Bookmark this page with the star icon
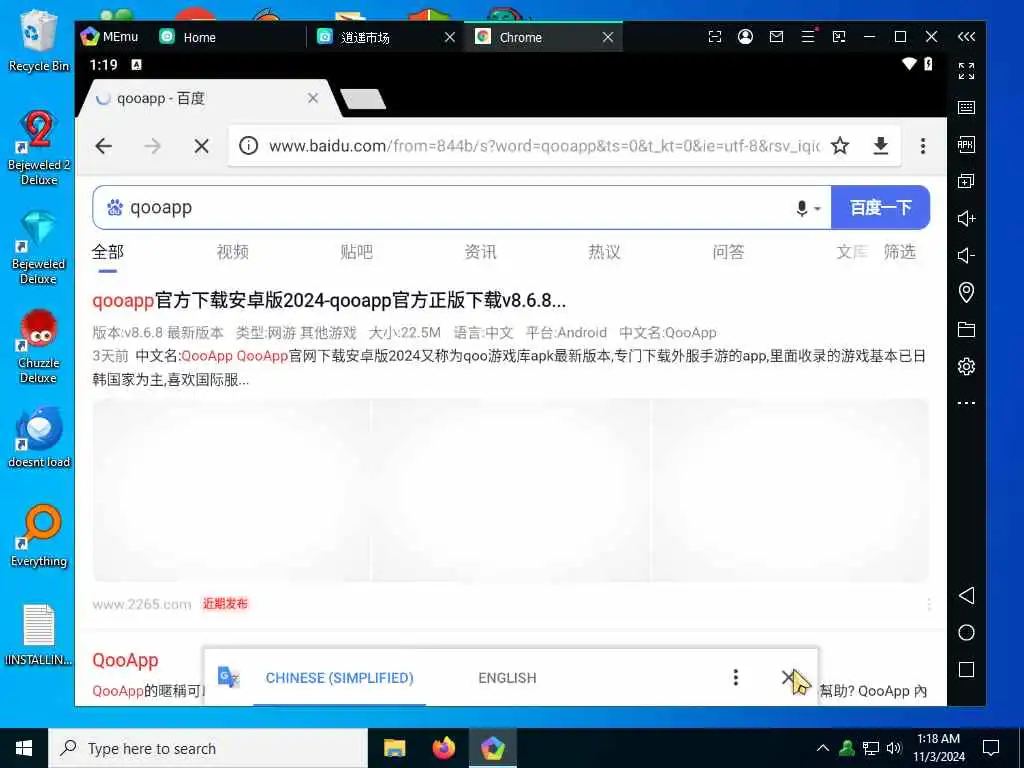 click(x=840, y=146)
